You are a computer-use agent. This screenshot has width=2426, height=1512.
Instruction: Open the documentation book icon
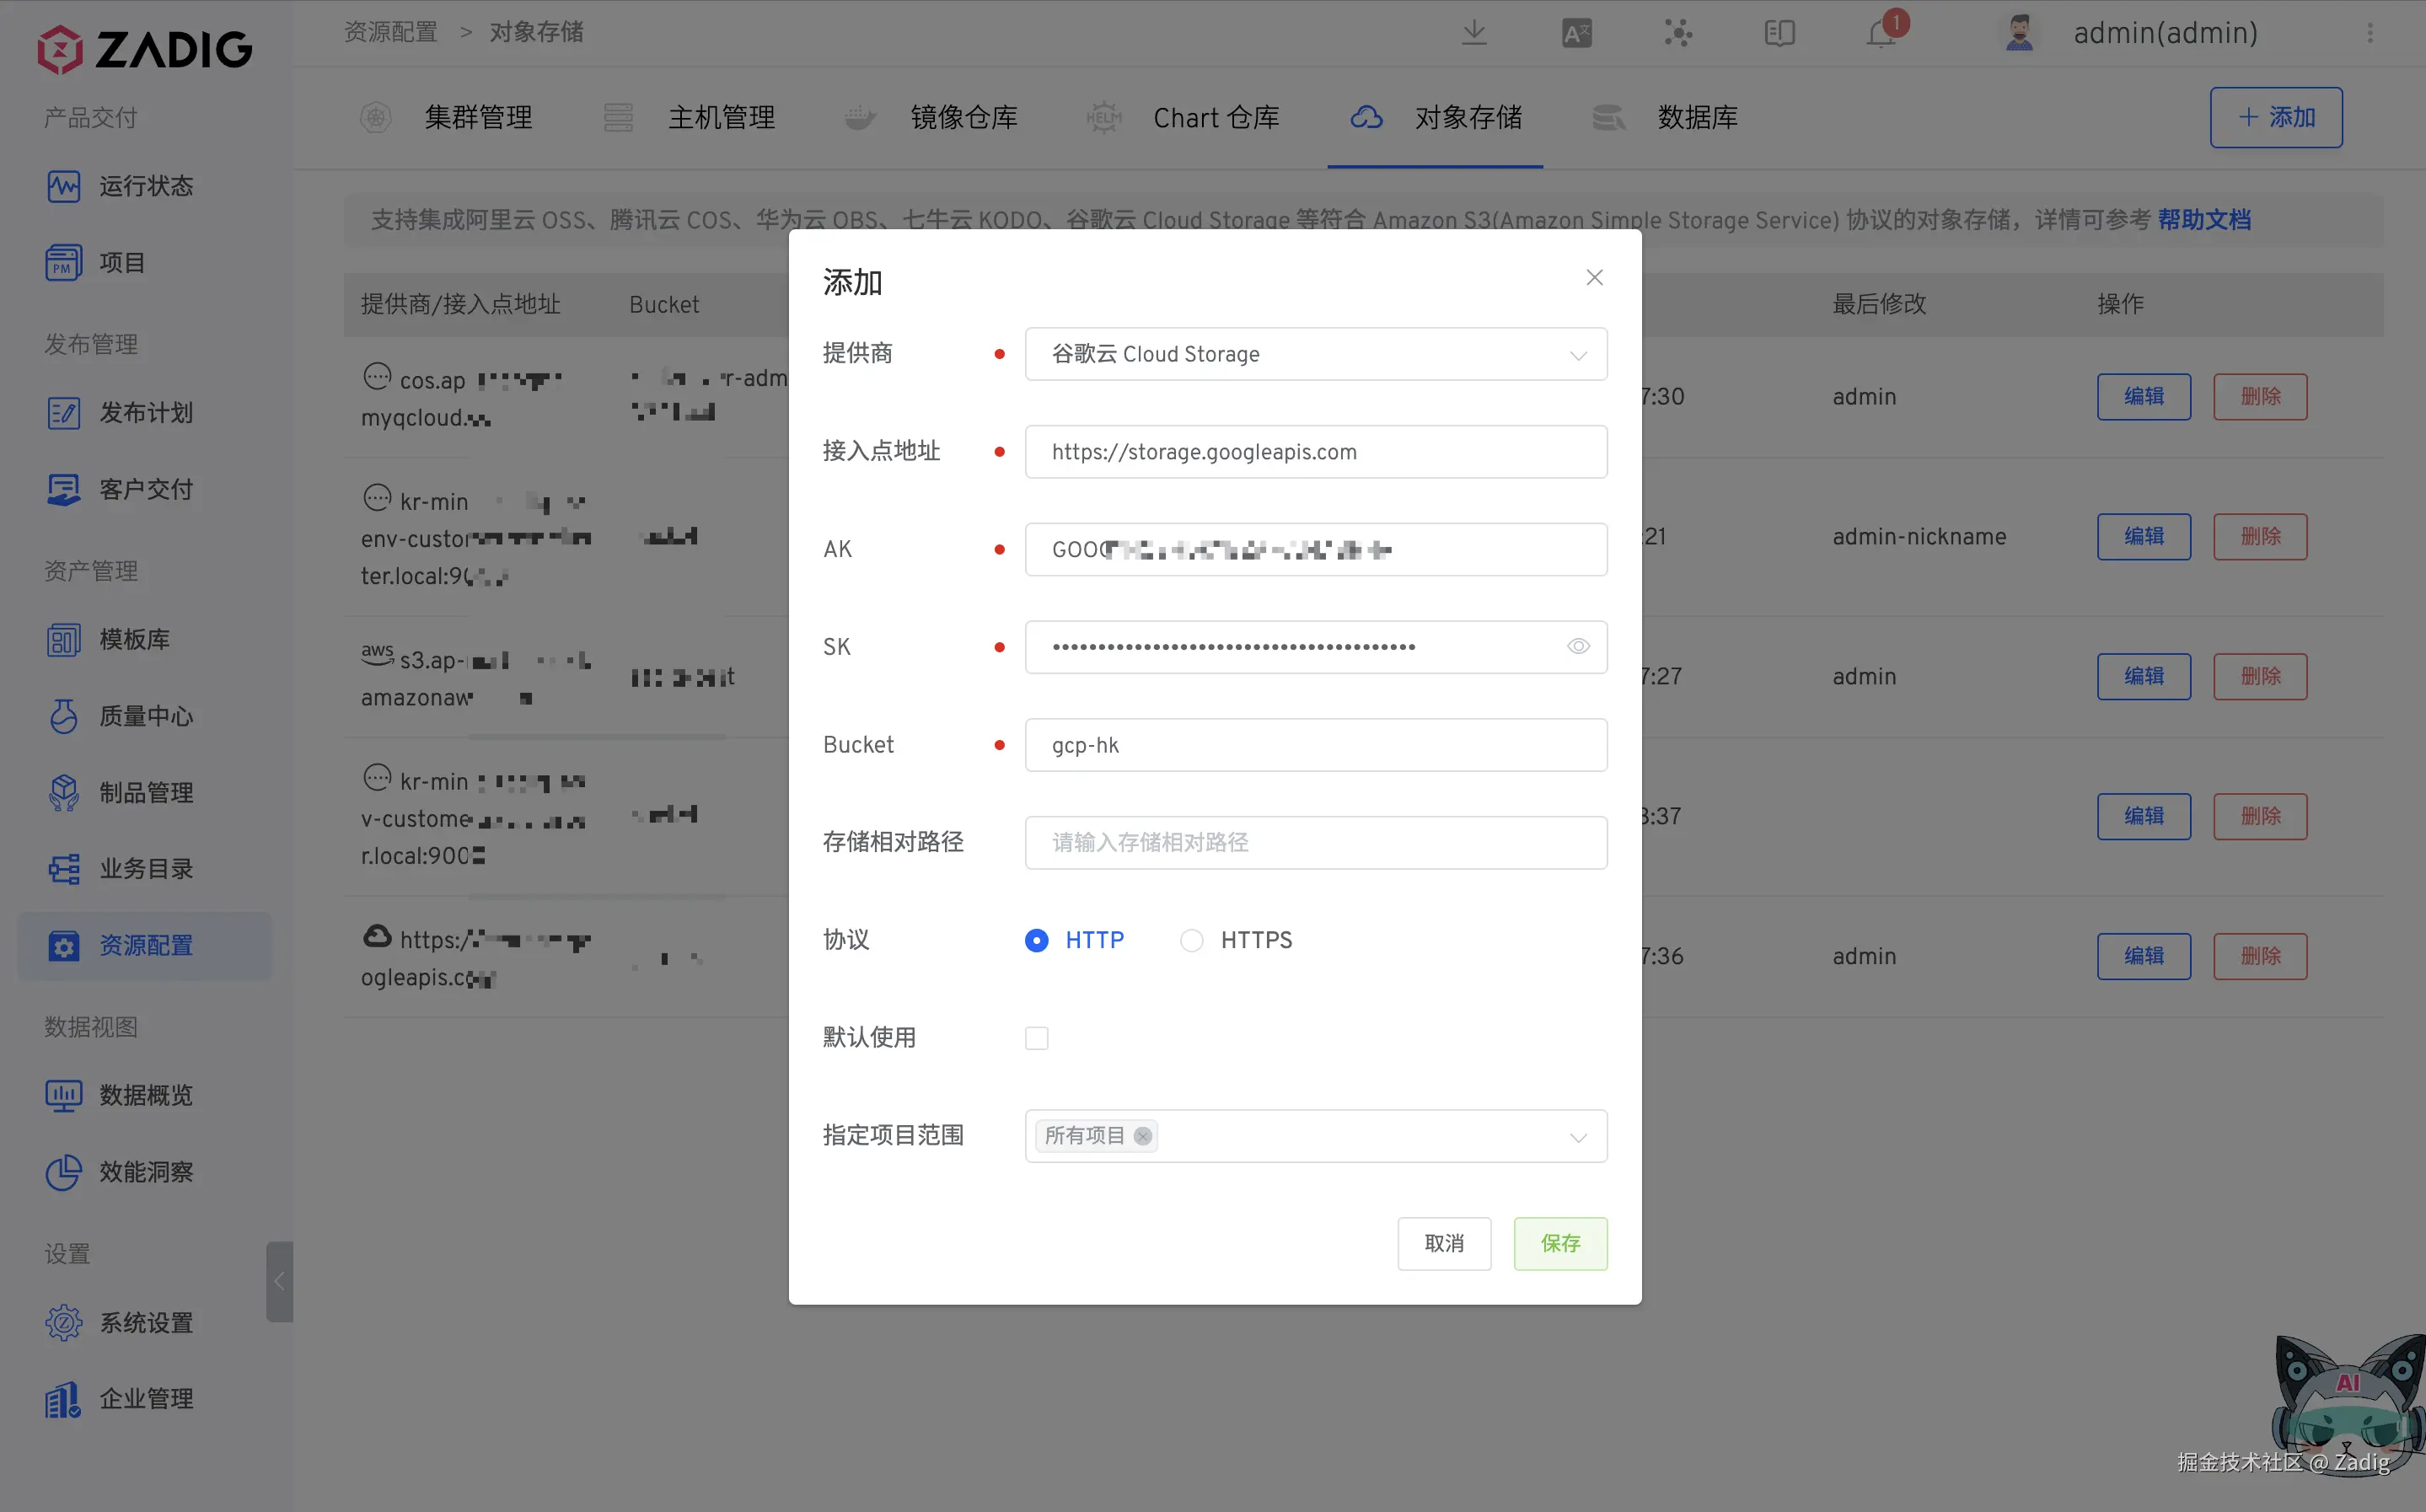tap(1779, 33)
